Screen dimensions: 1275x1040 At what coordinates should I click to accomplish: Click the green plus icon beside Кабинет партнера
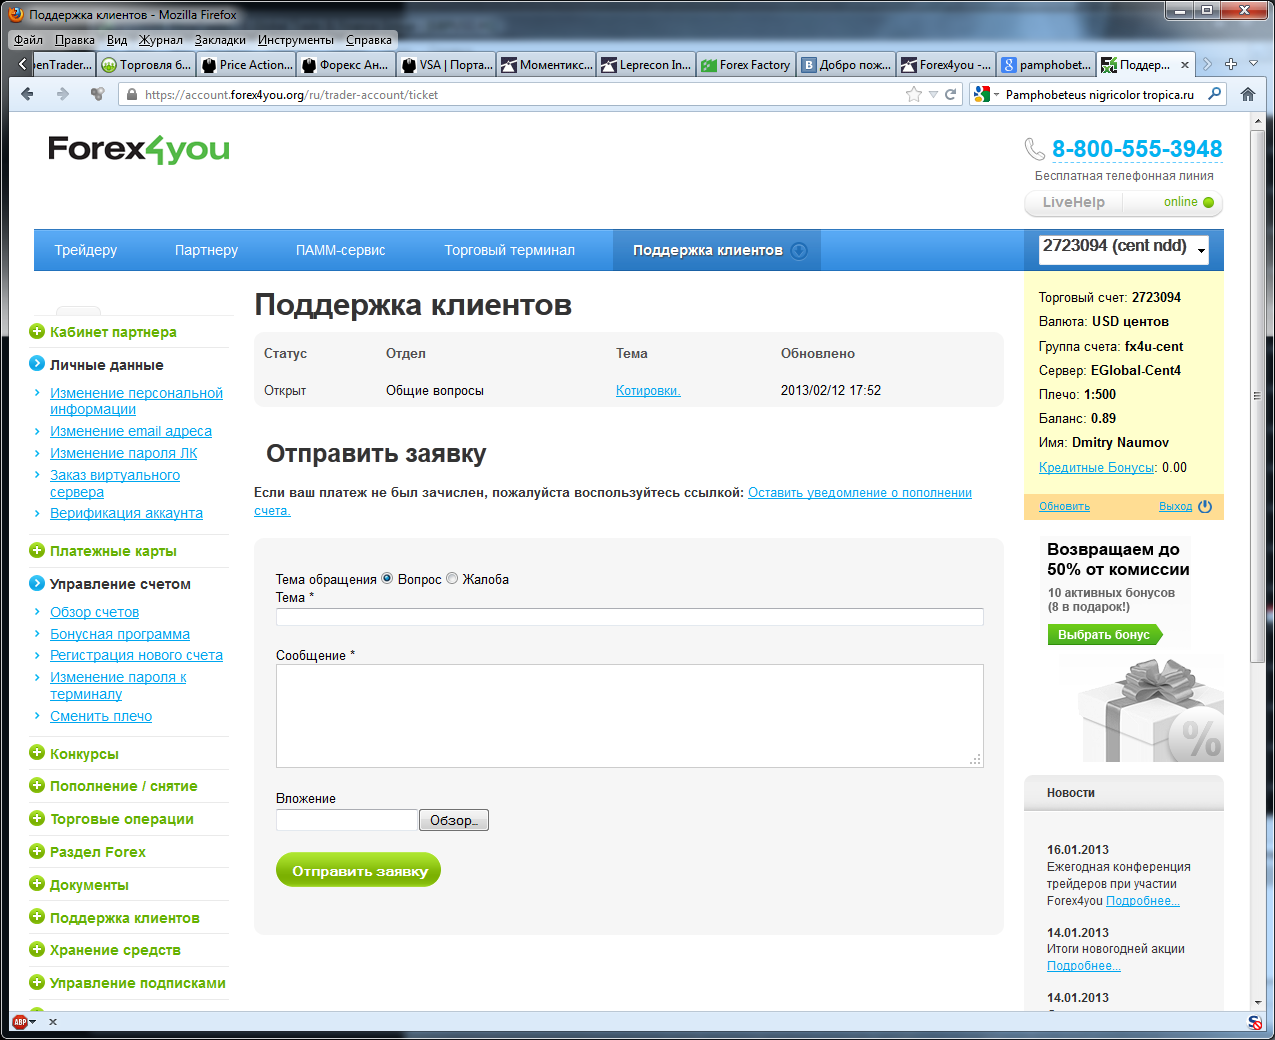37,331
